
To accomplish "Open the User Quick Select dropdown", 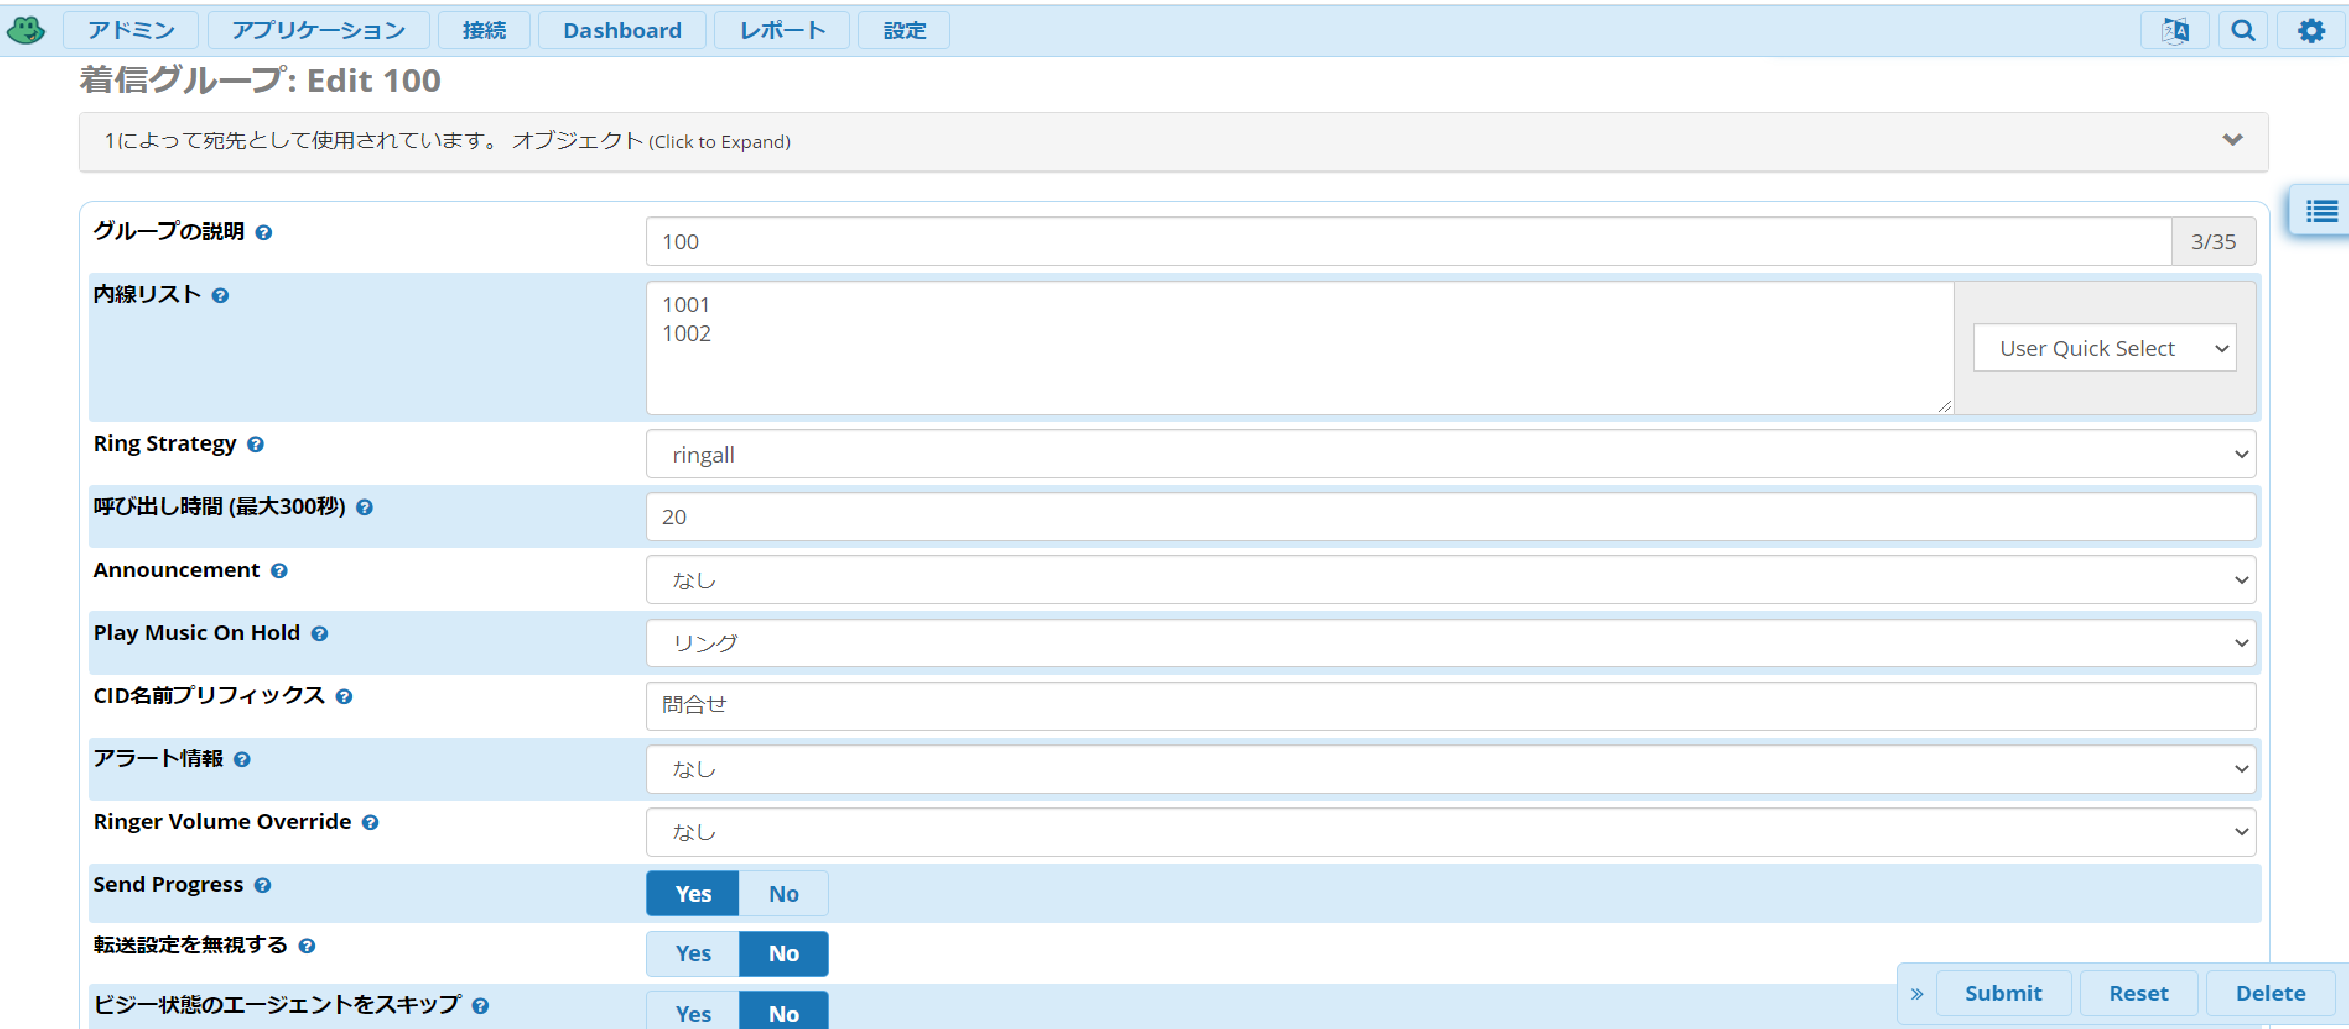I will 2105,348.
